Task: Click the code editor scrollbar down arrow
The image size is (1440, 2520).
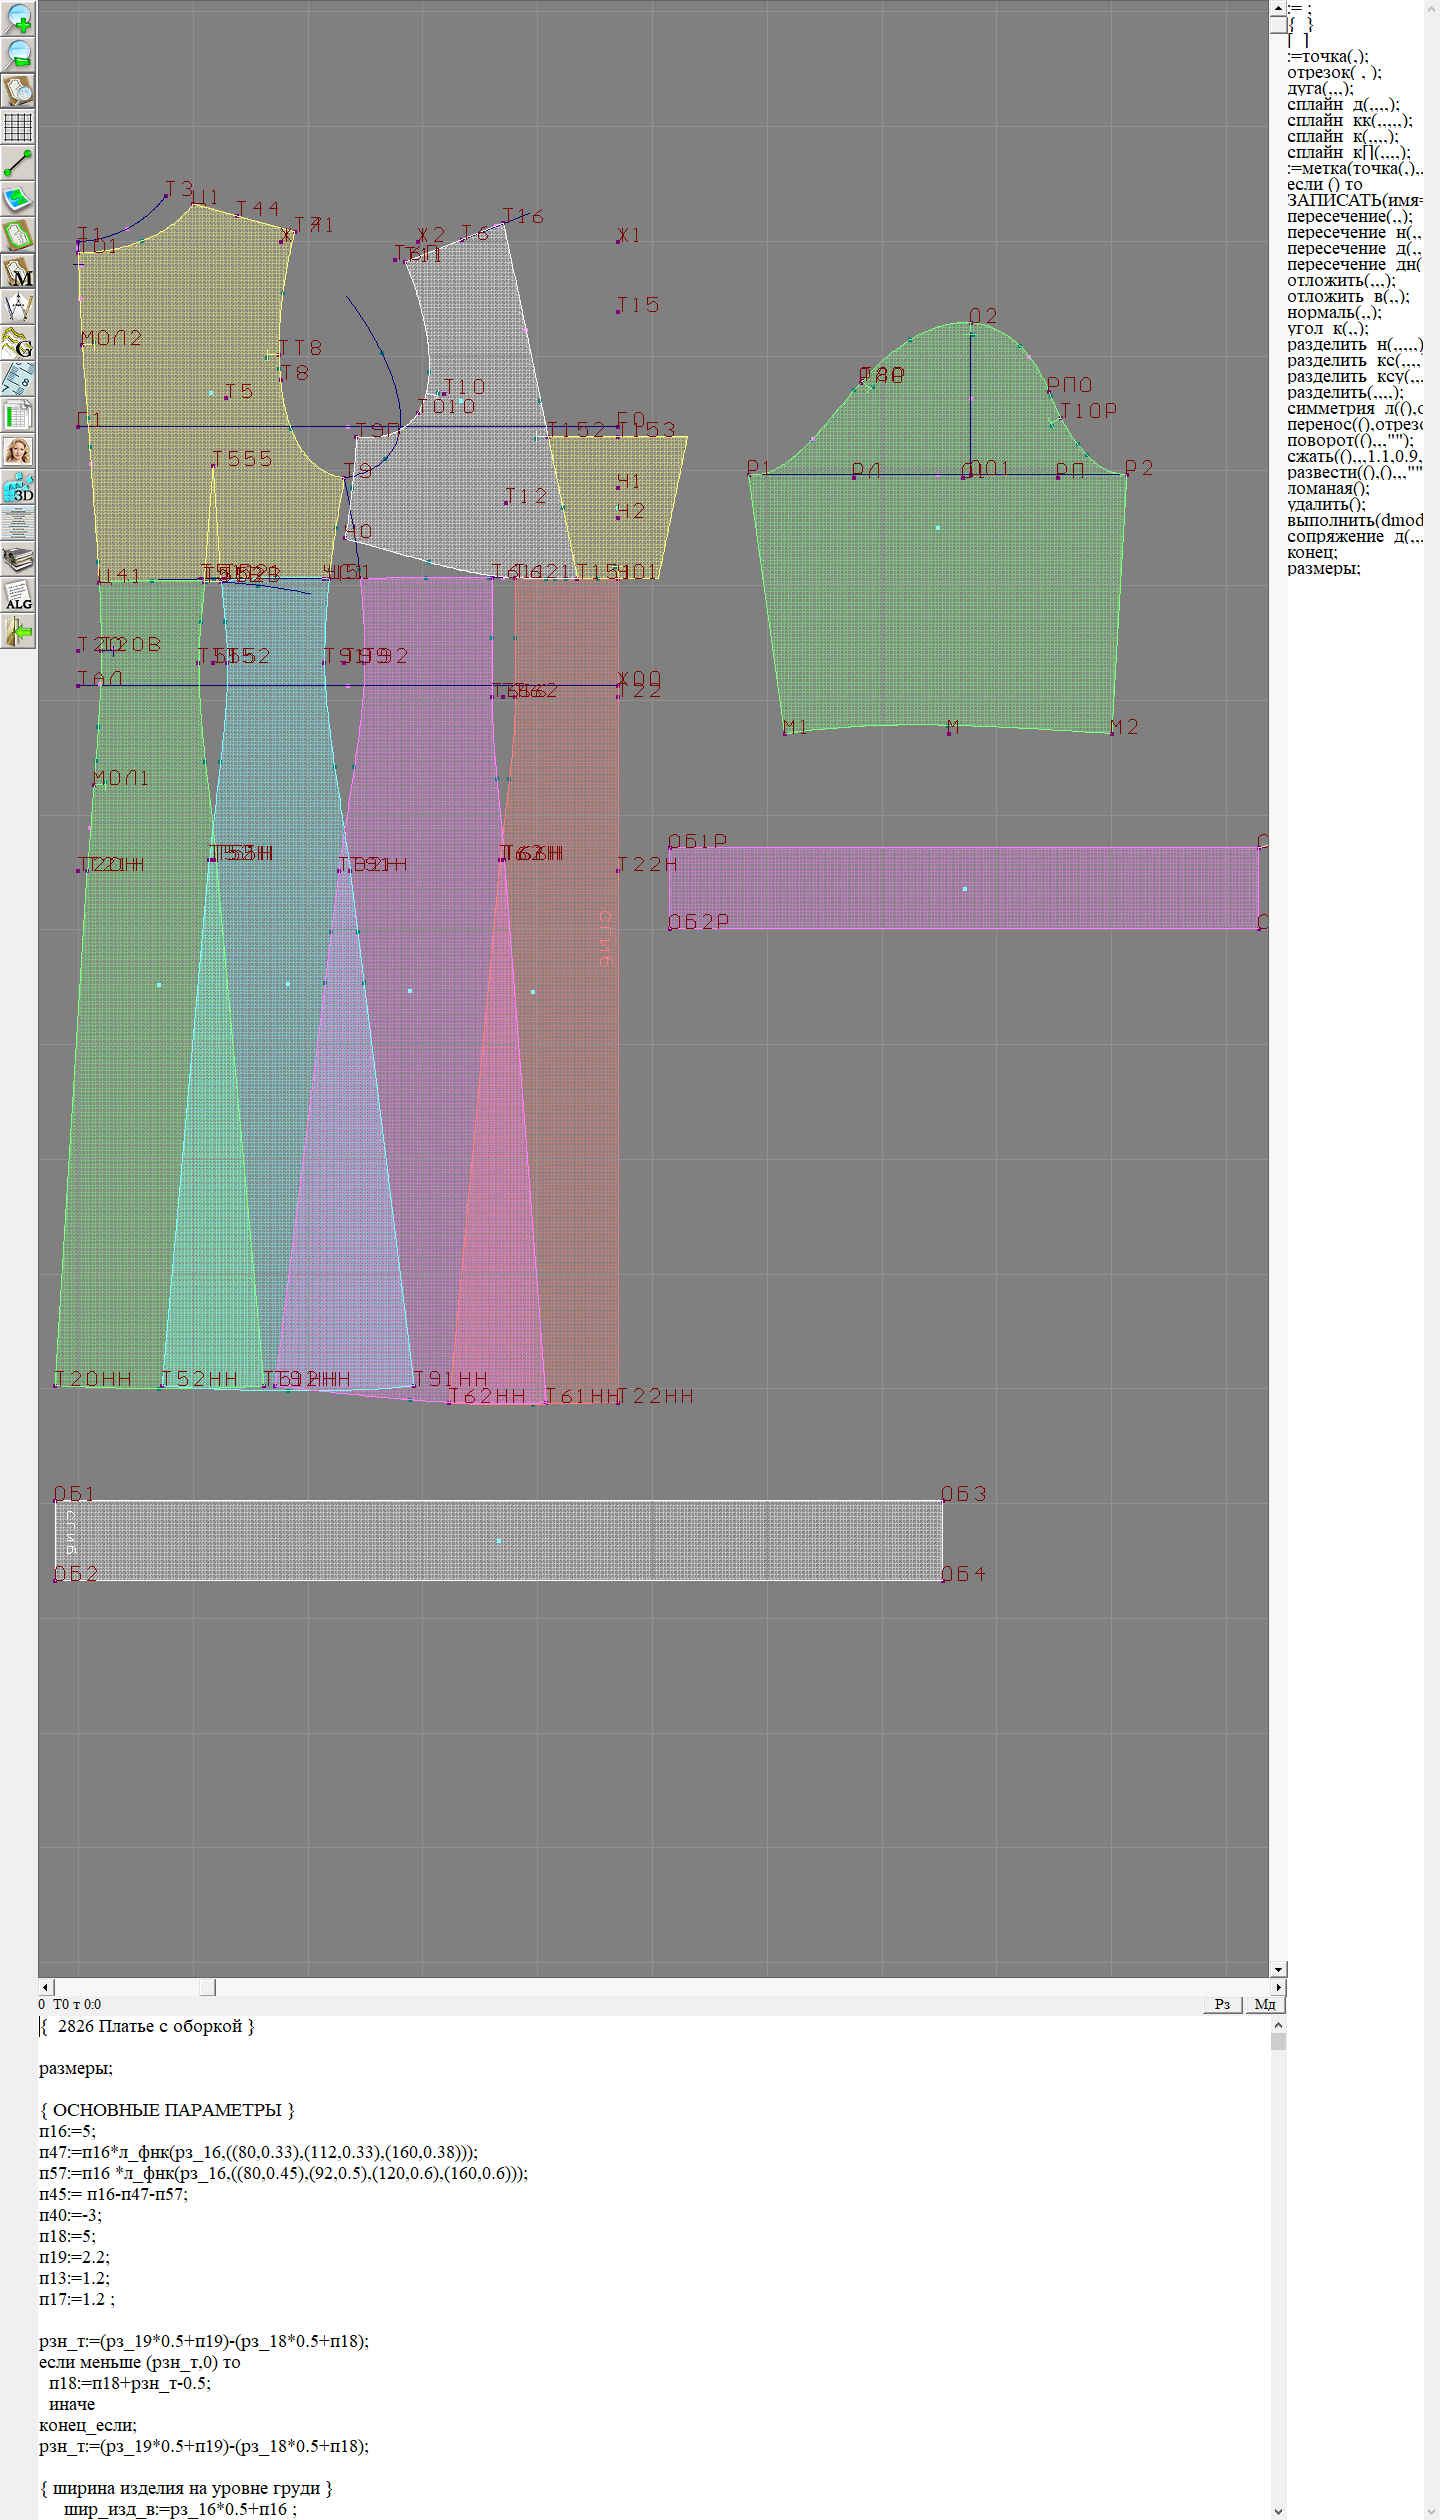Action: point(1278,2511)
